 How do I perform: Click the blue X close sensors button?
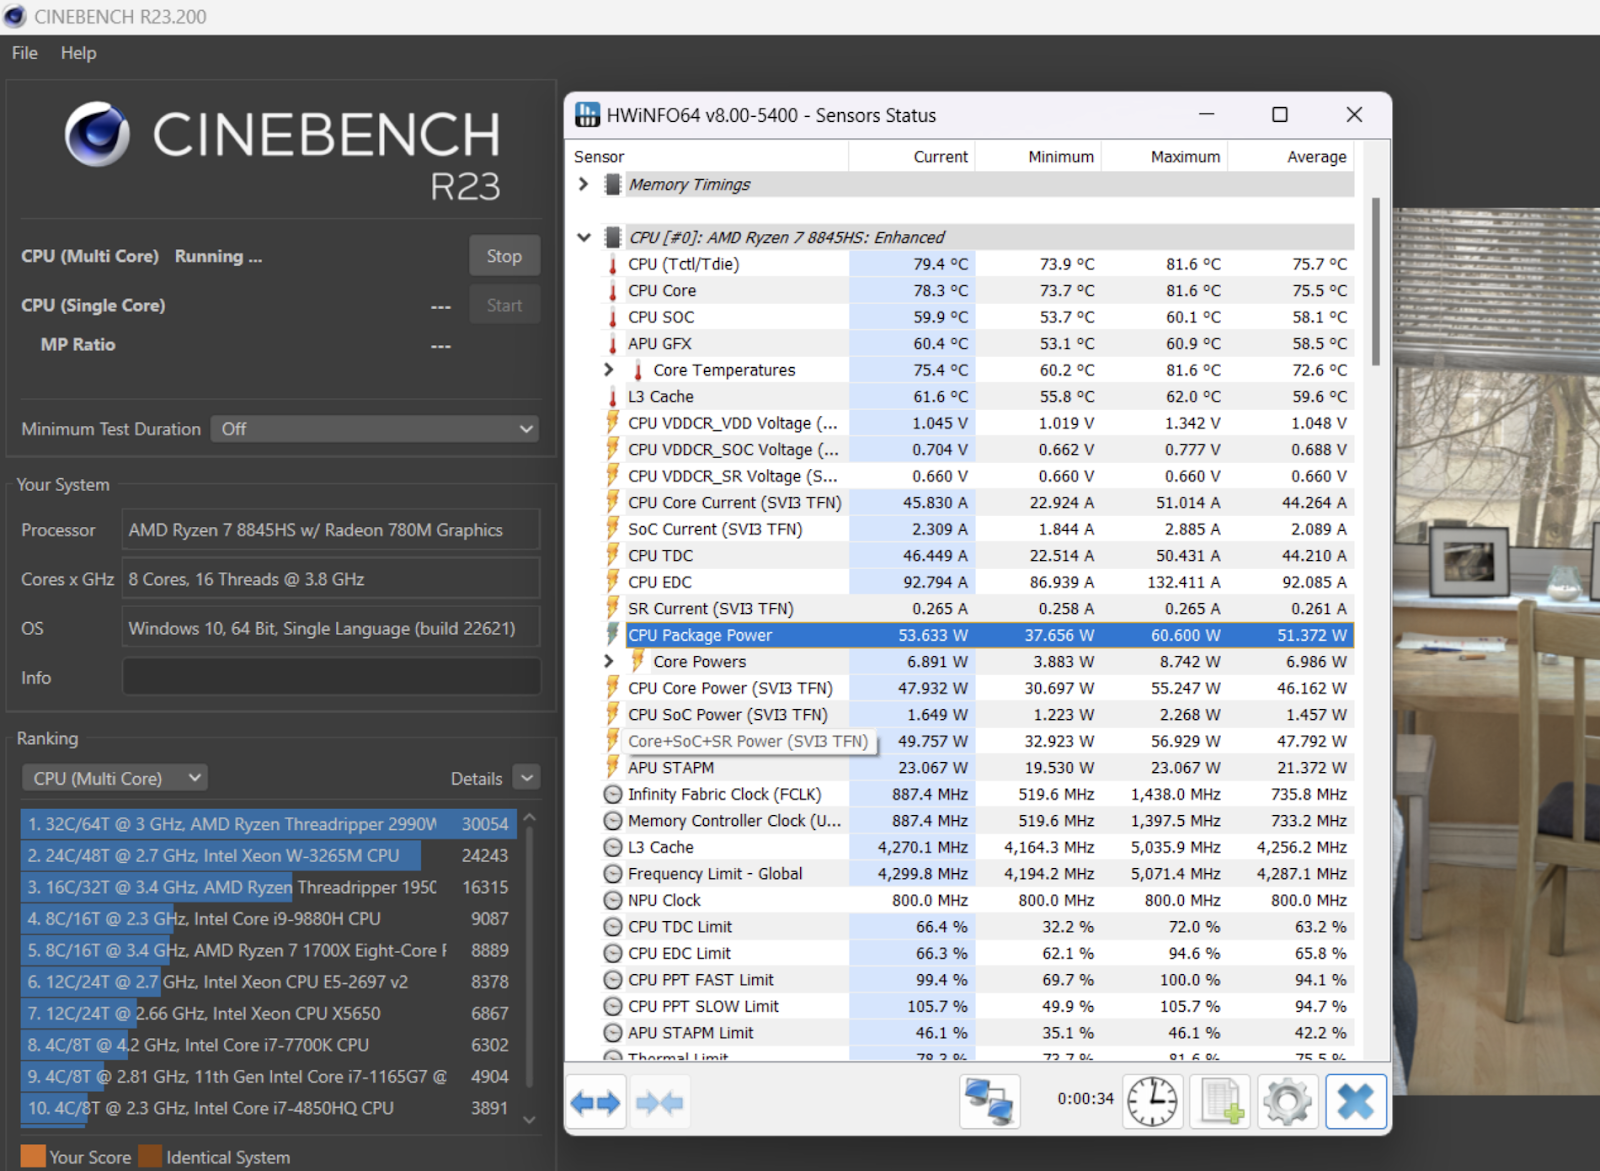pos(1356,1101)
